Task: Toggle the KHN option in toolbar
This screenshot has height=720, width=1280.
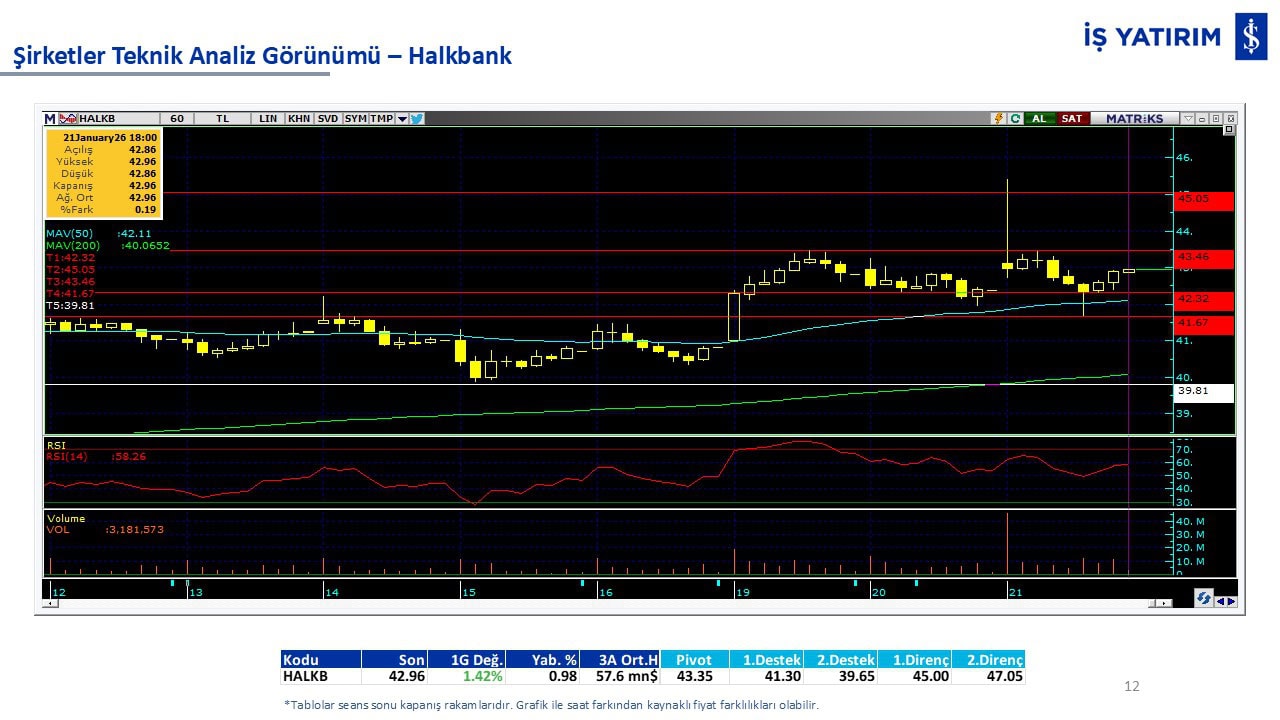Action: (298, 118)
